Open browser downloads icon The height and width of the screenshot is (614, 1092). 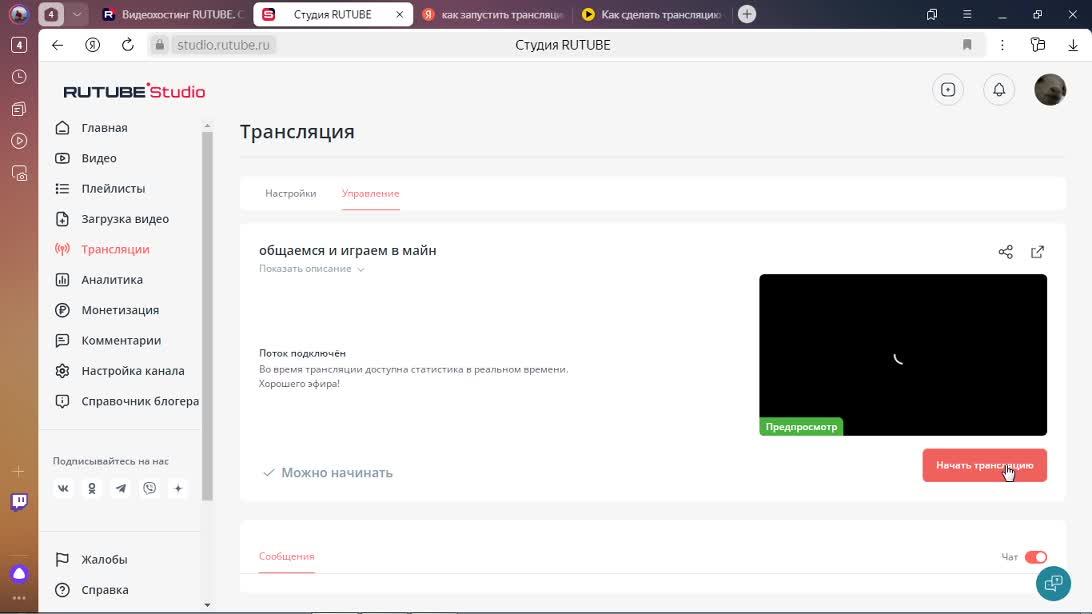(1073, 45)
